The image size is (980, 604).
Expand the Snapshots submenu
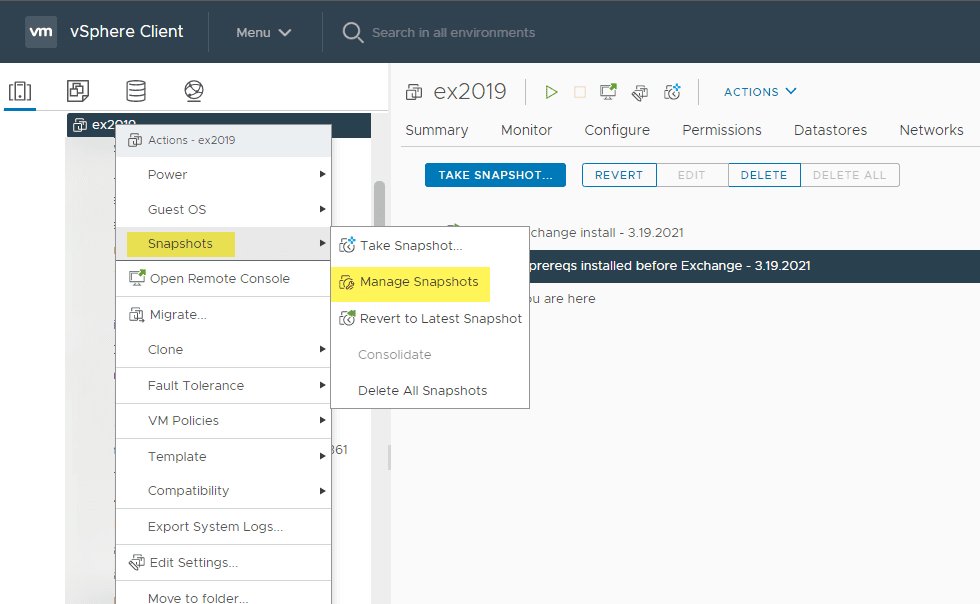click(223, 244)
